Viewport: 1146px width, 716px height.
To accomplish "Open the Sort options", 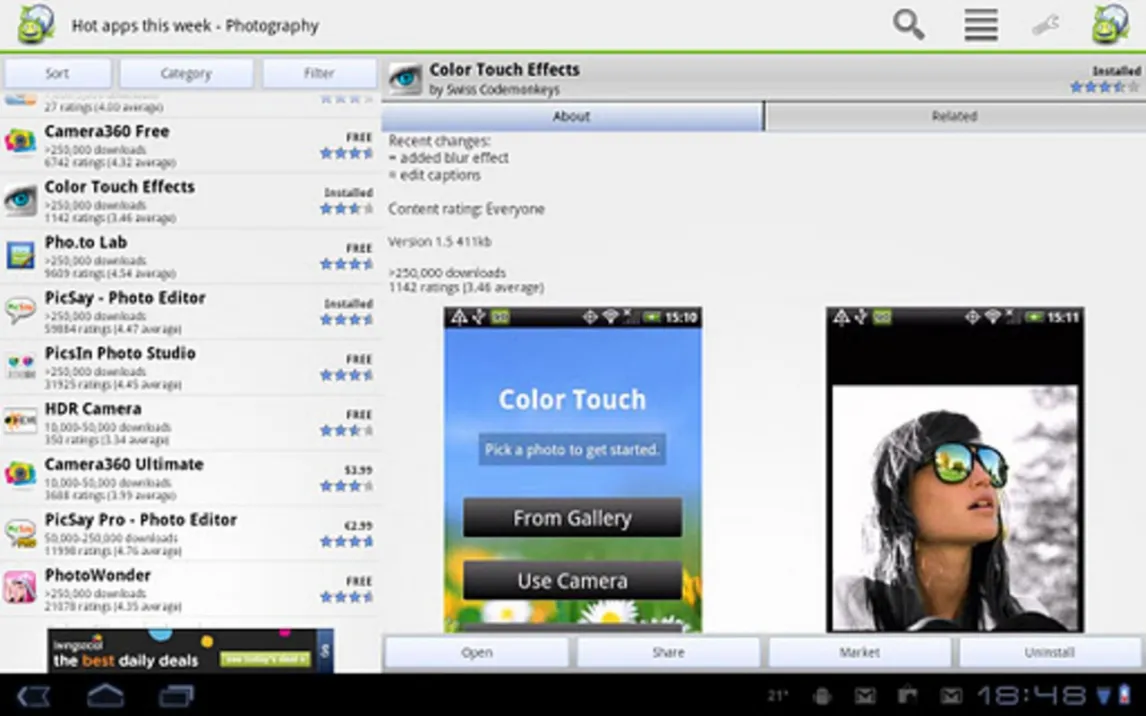I will tap(57, 73).
